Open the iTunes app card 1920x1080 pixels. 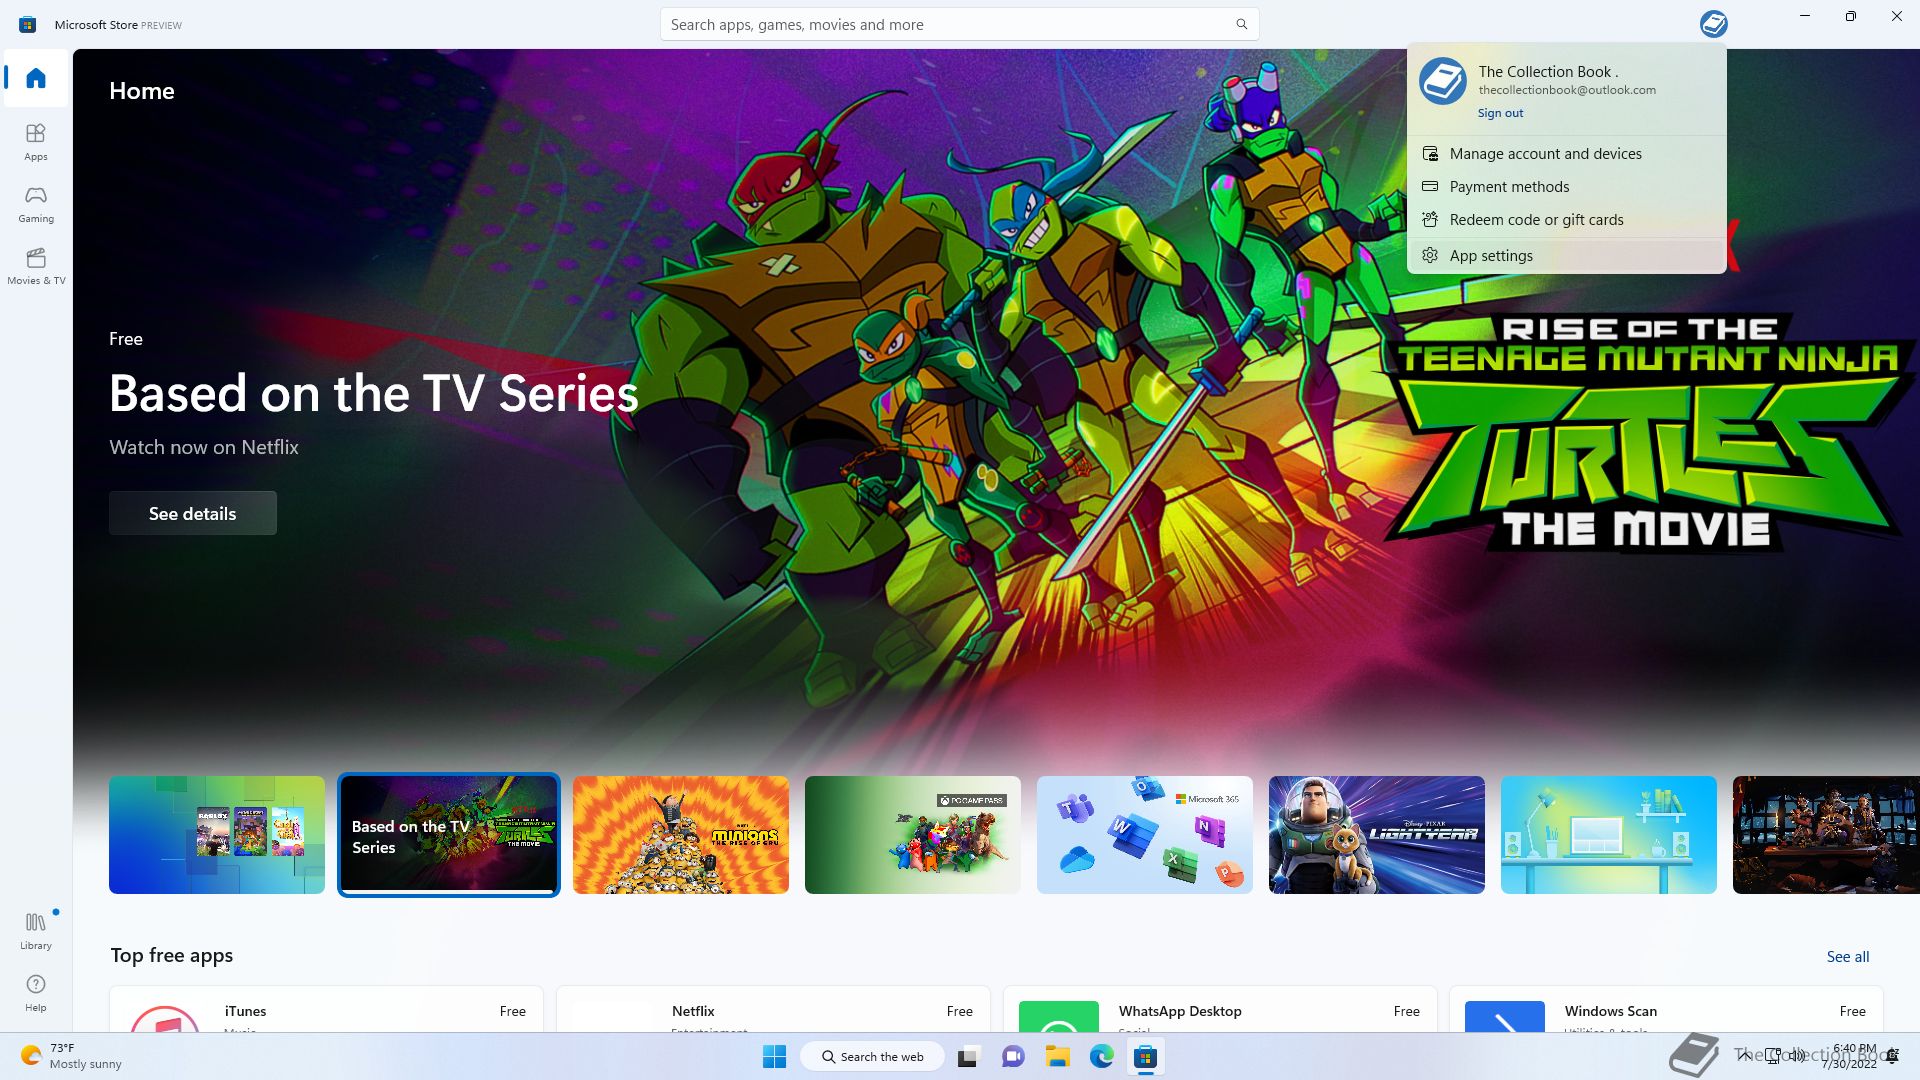point(326,1009)
